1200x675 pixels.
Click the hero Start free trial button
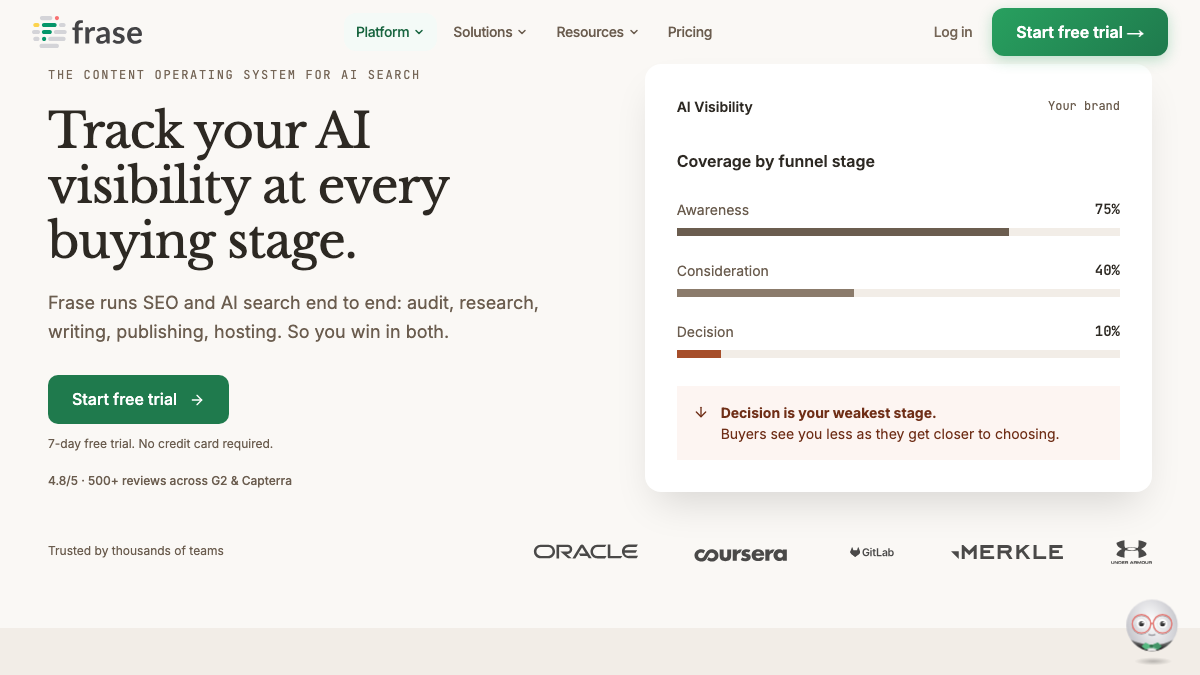[x=138, y=399]
